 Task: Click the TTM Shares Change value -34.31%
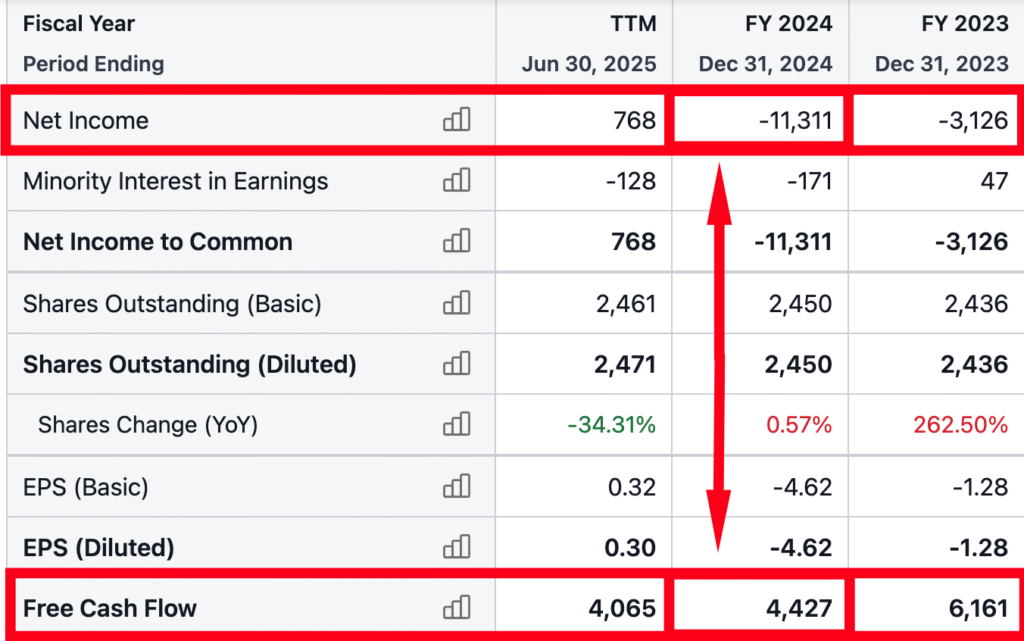[x=611, y=425]
